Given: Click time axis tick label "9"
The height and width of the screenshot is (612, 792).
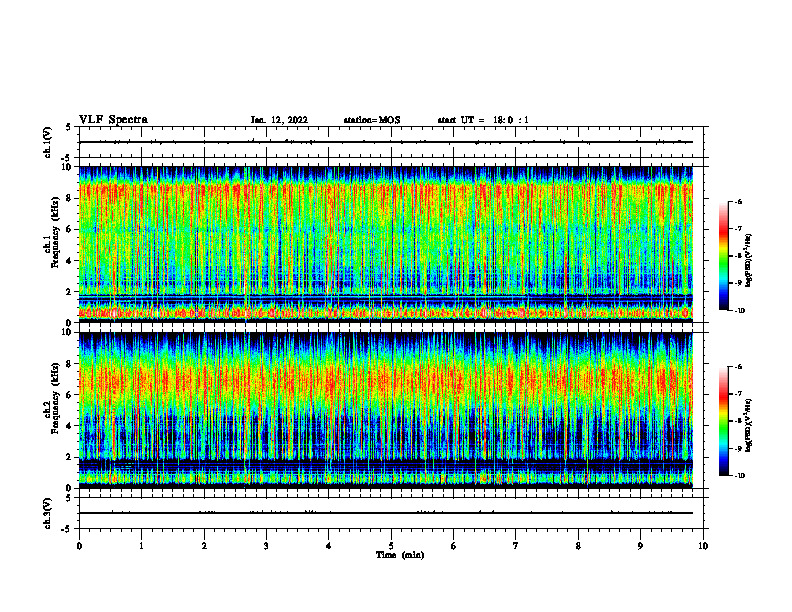Looking at the screenshot, I should [x=640, y=546].
